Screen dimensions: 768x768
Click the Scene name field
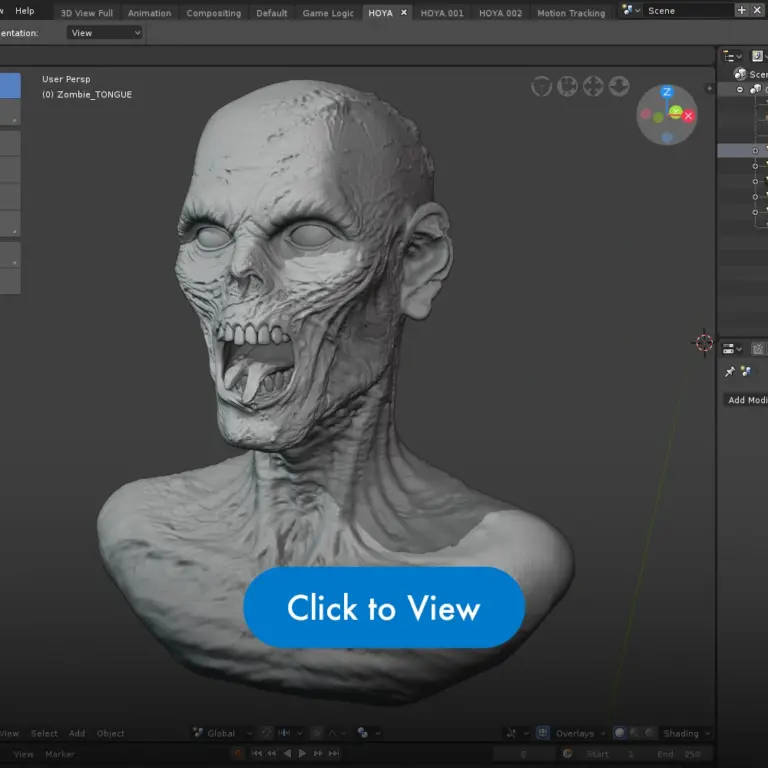pos(689,10)
